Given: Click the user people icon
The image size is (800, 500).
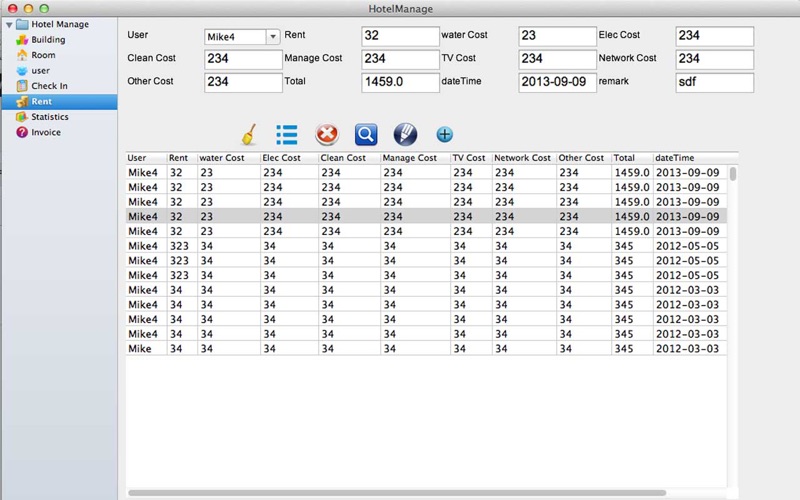Looking at the screenshot, I should point(21,70).
